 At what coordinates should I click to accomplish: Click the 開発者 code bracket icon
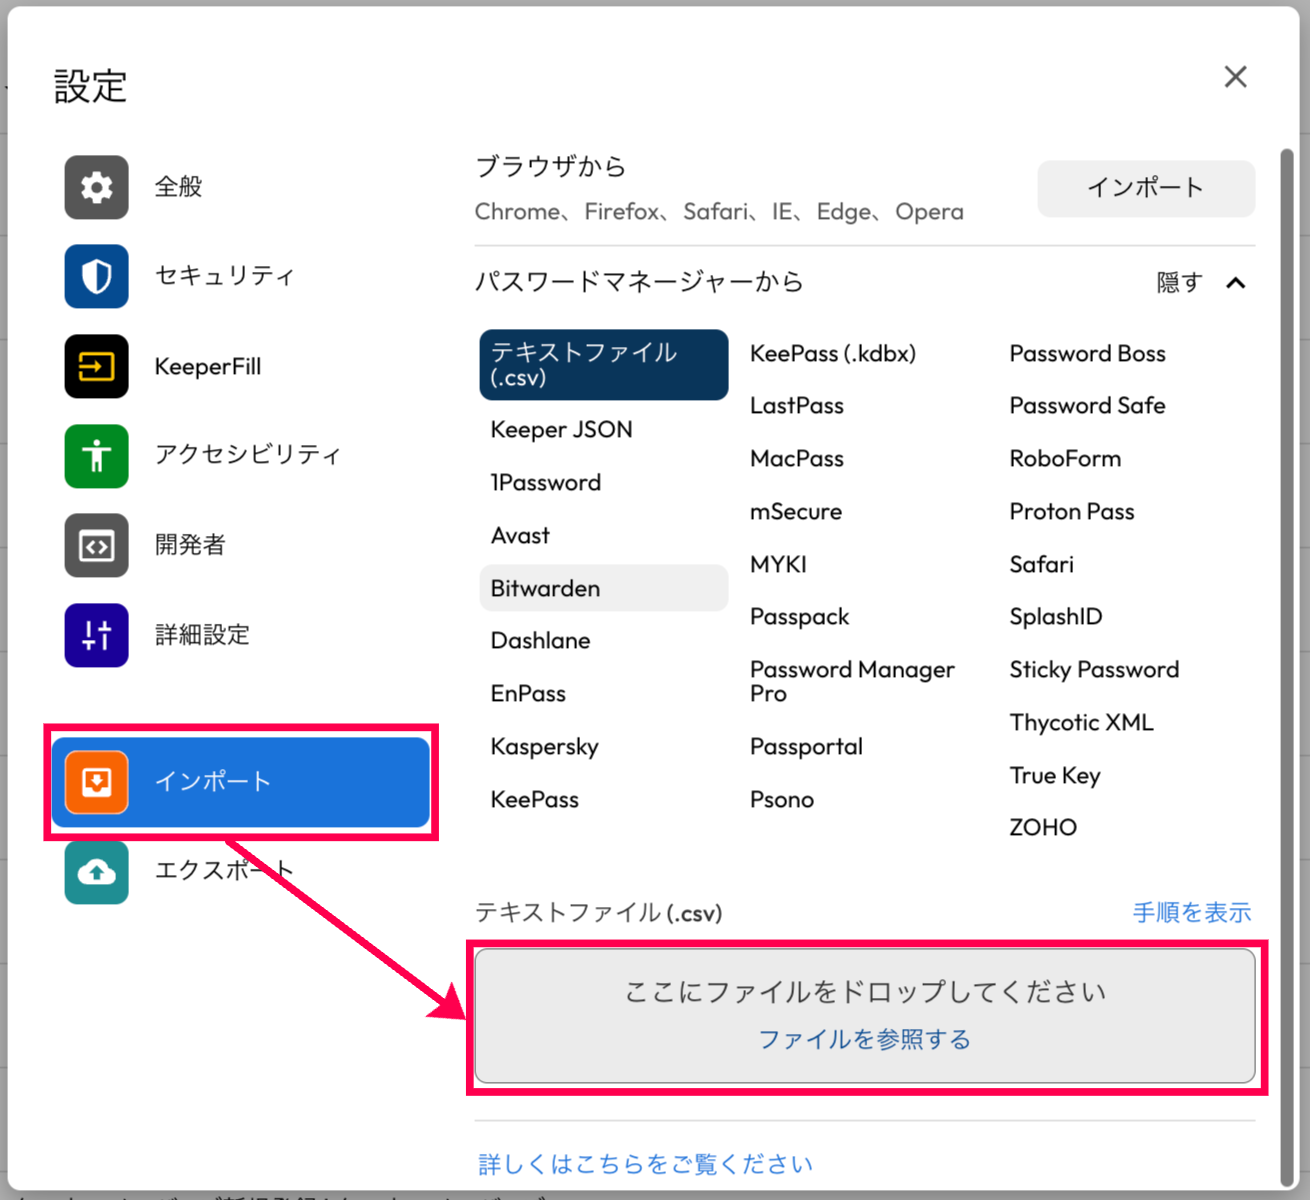pyautogui.click(x=97, y=545)
